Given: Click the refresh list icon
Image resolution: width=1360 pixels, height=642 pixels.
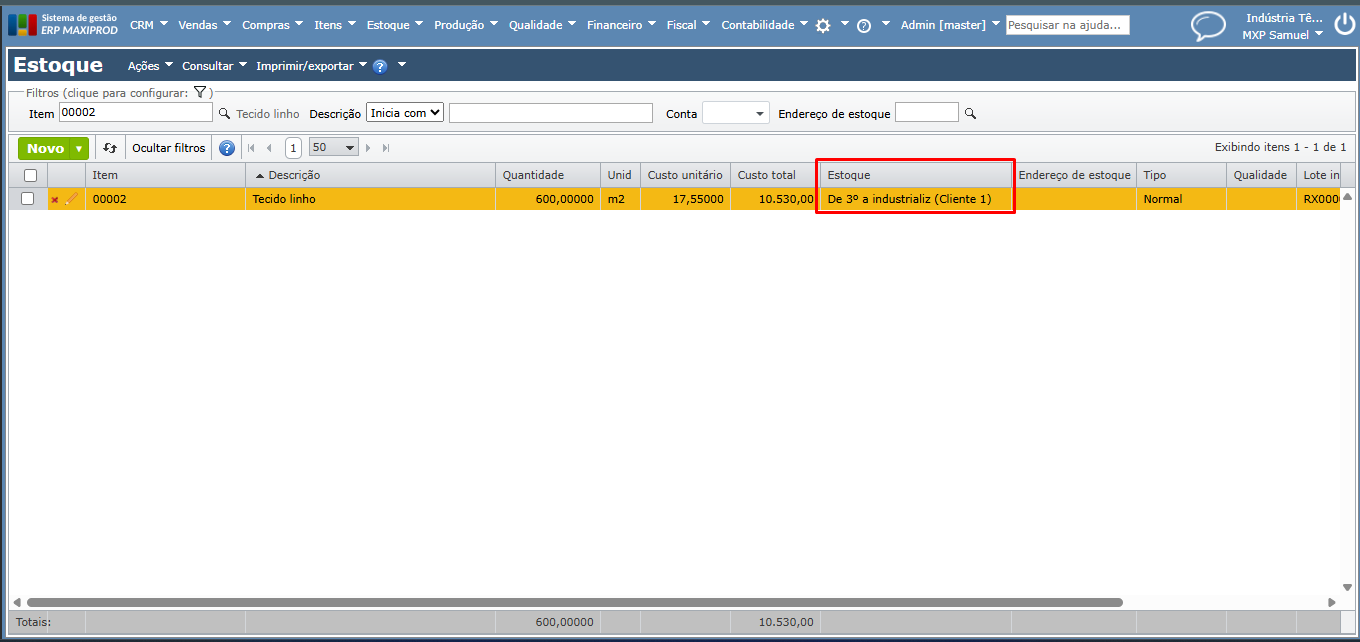Looking at the screenshot, I should pyautogui.click(x=110, y=148).
